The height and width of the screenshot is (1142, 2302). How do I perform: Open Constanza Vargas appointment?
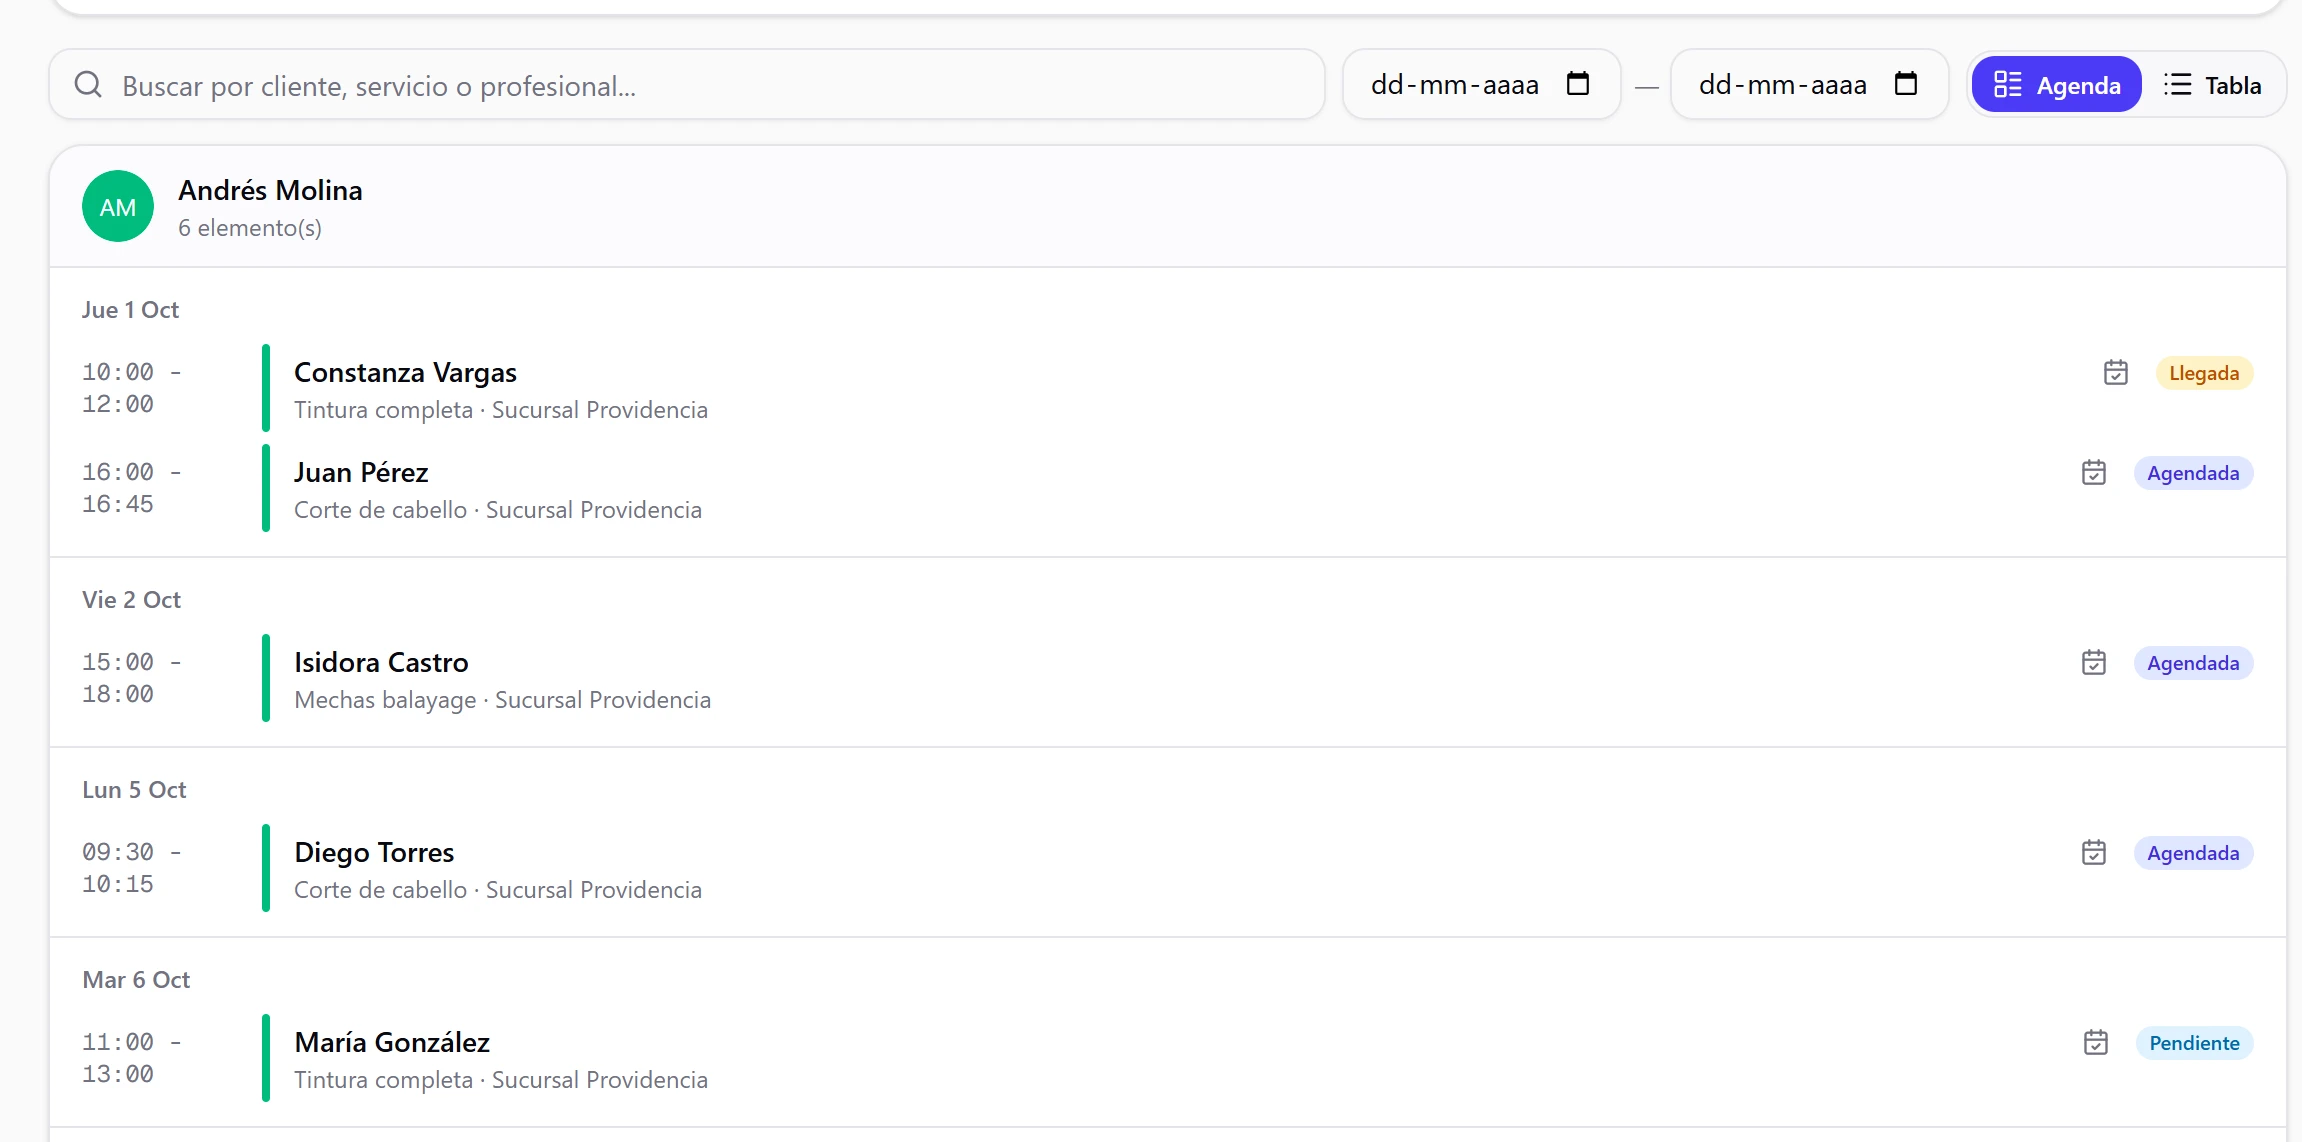point(1167,388)
